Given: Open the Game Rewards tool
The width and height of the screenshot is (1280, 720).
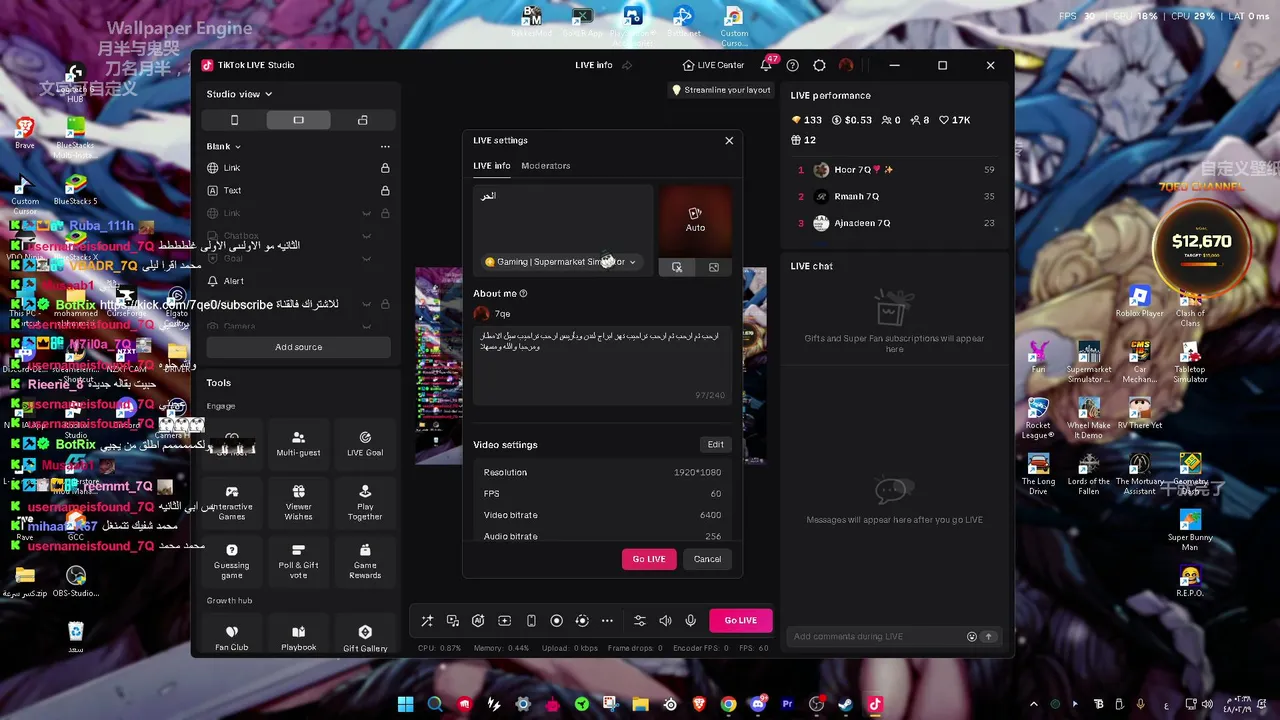Looking at the screenshot, I should tap(365, 561).
